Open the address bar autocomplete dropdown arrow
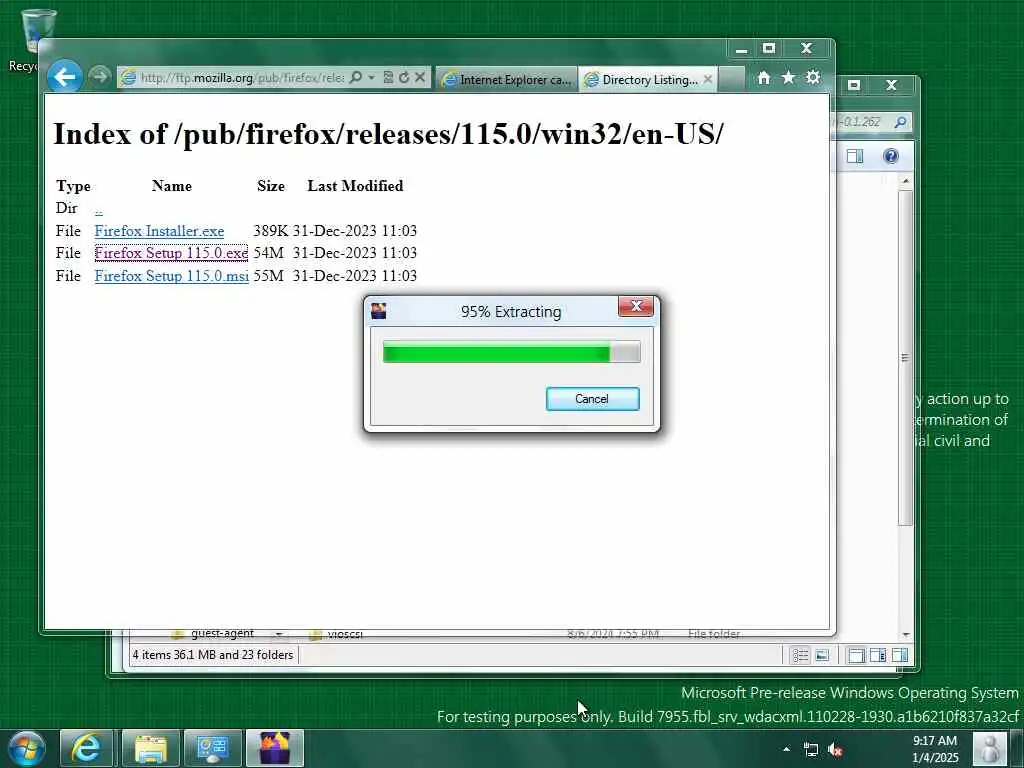 point(372,77)
